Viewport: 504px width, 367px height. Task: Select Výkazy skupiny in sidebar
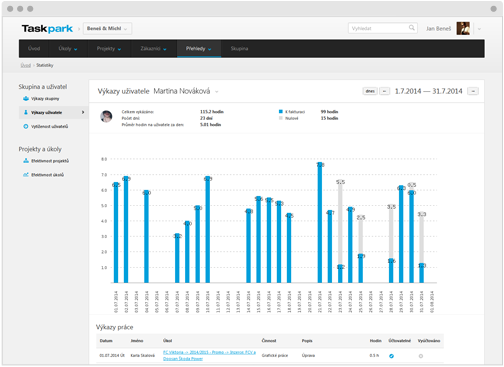coord(45,99)
